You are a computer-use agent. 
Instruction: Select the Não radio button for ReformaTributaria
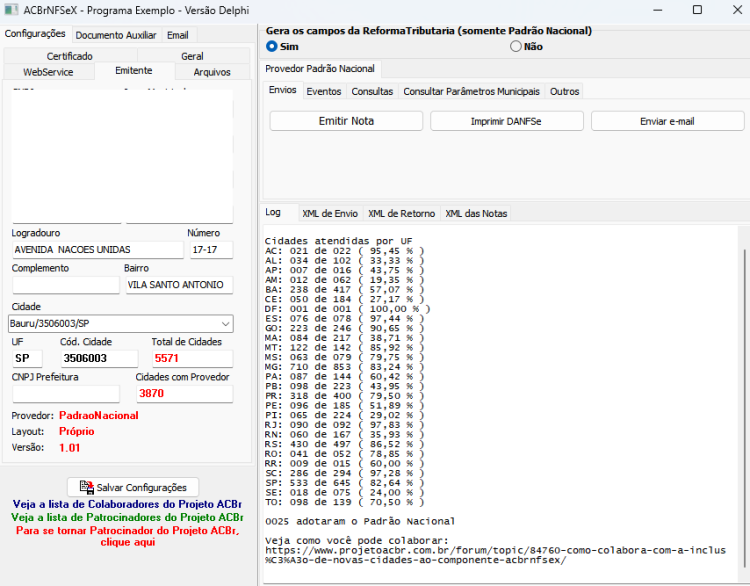click(516, 46)
